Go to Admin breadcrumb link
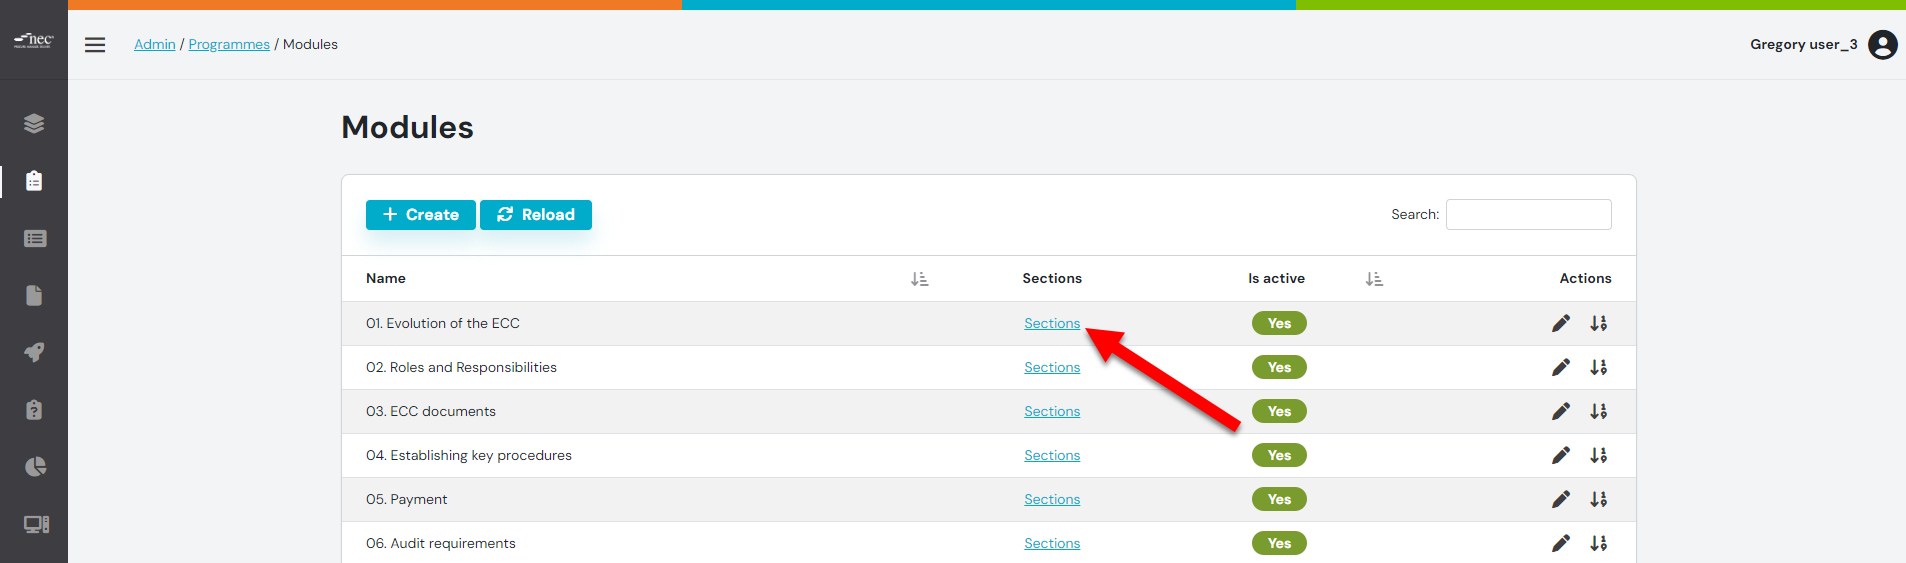 click(155, 44)
